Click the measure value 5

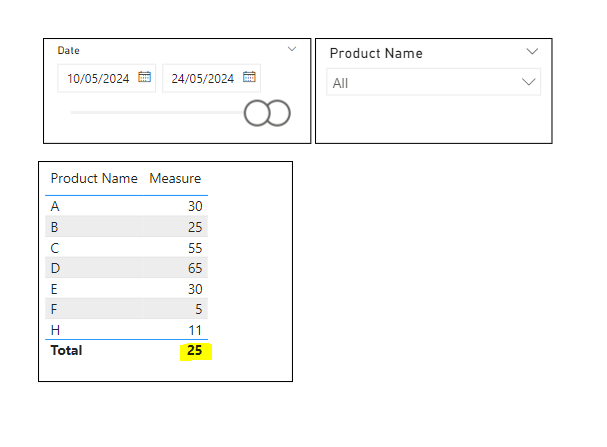pyautogui.click(x=199, y=309)
